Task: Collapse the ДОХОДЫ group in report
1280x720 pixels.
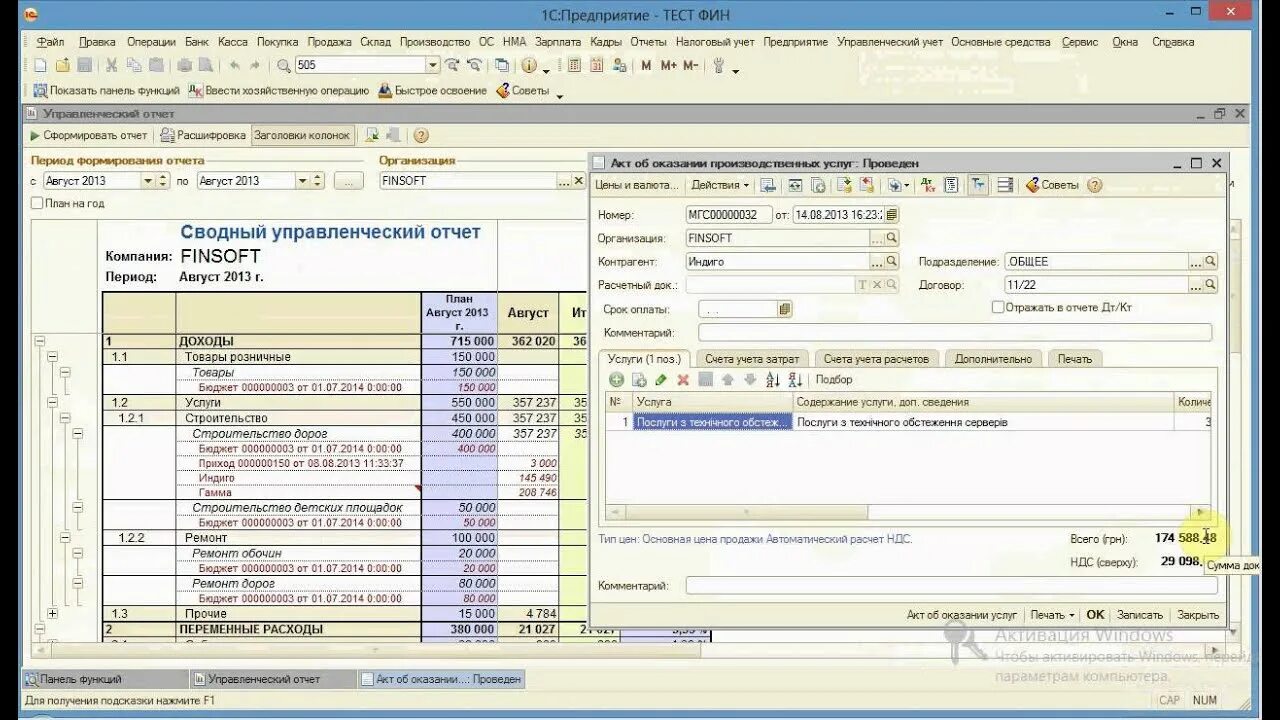Action: [40, 341]
